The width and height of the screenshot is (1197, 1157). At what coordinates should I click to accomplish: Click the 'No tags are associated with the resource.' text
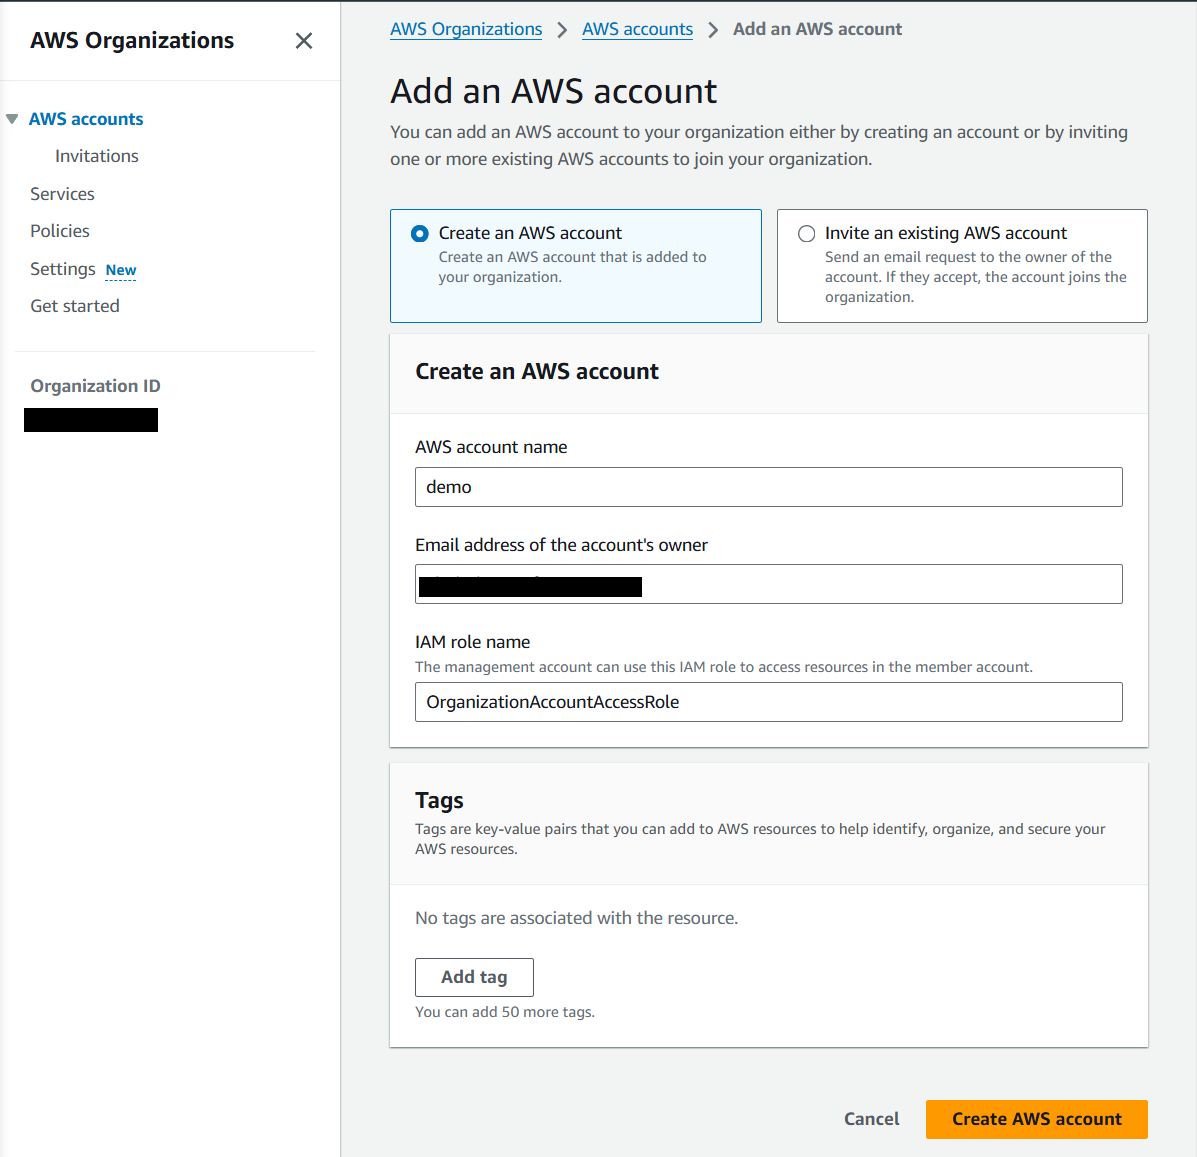576,918
